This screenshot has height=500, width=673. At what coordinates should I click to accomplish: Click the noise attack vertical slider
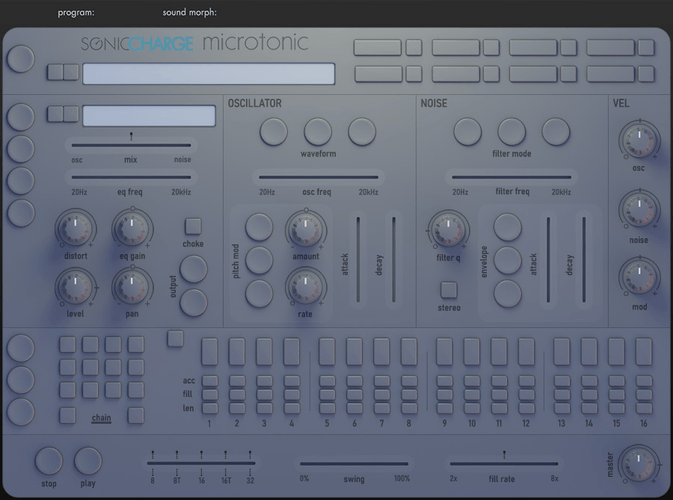click(548, 260)
